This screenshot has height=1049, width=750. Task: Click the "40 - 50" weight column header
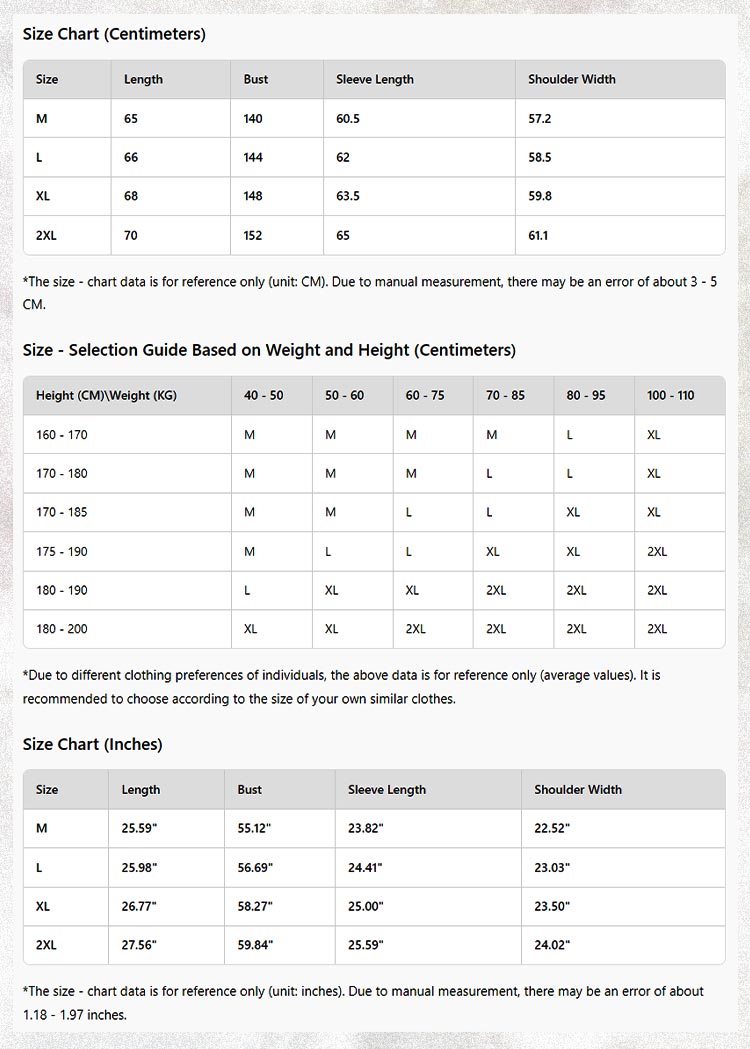(x=263, y=396)
